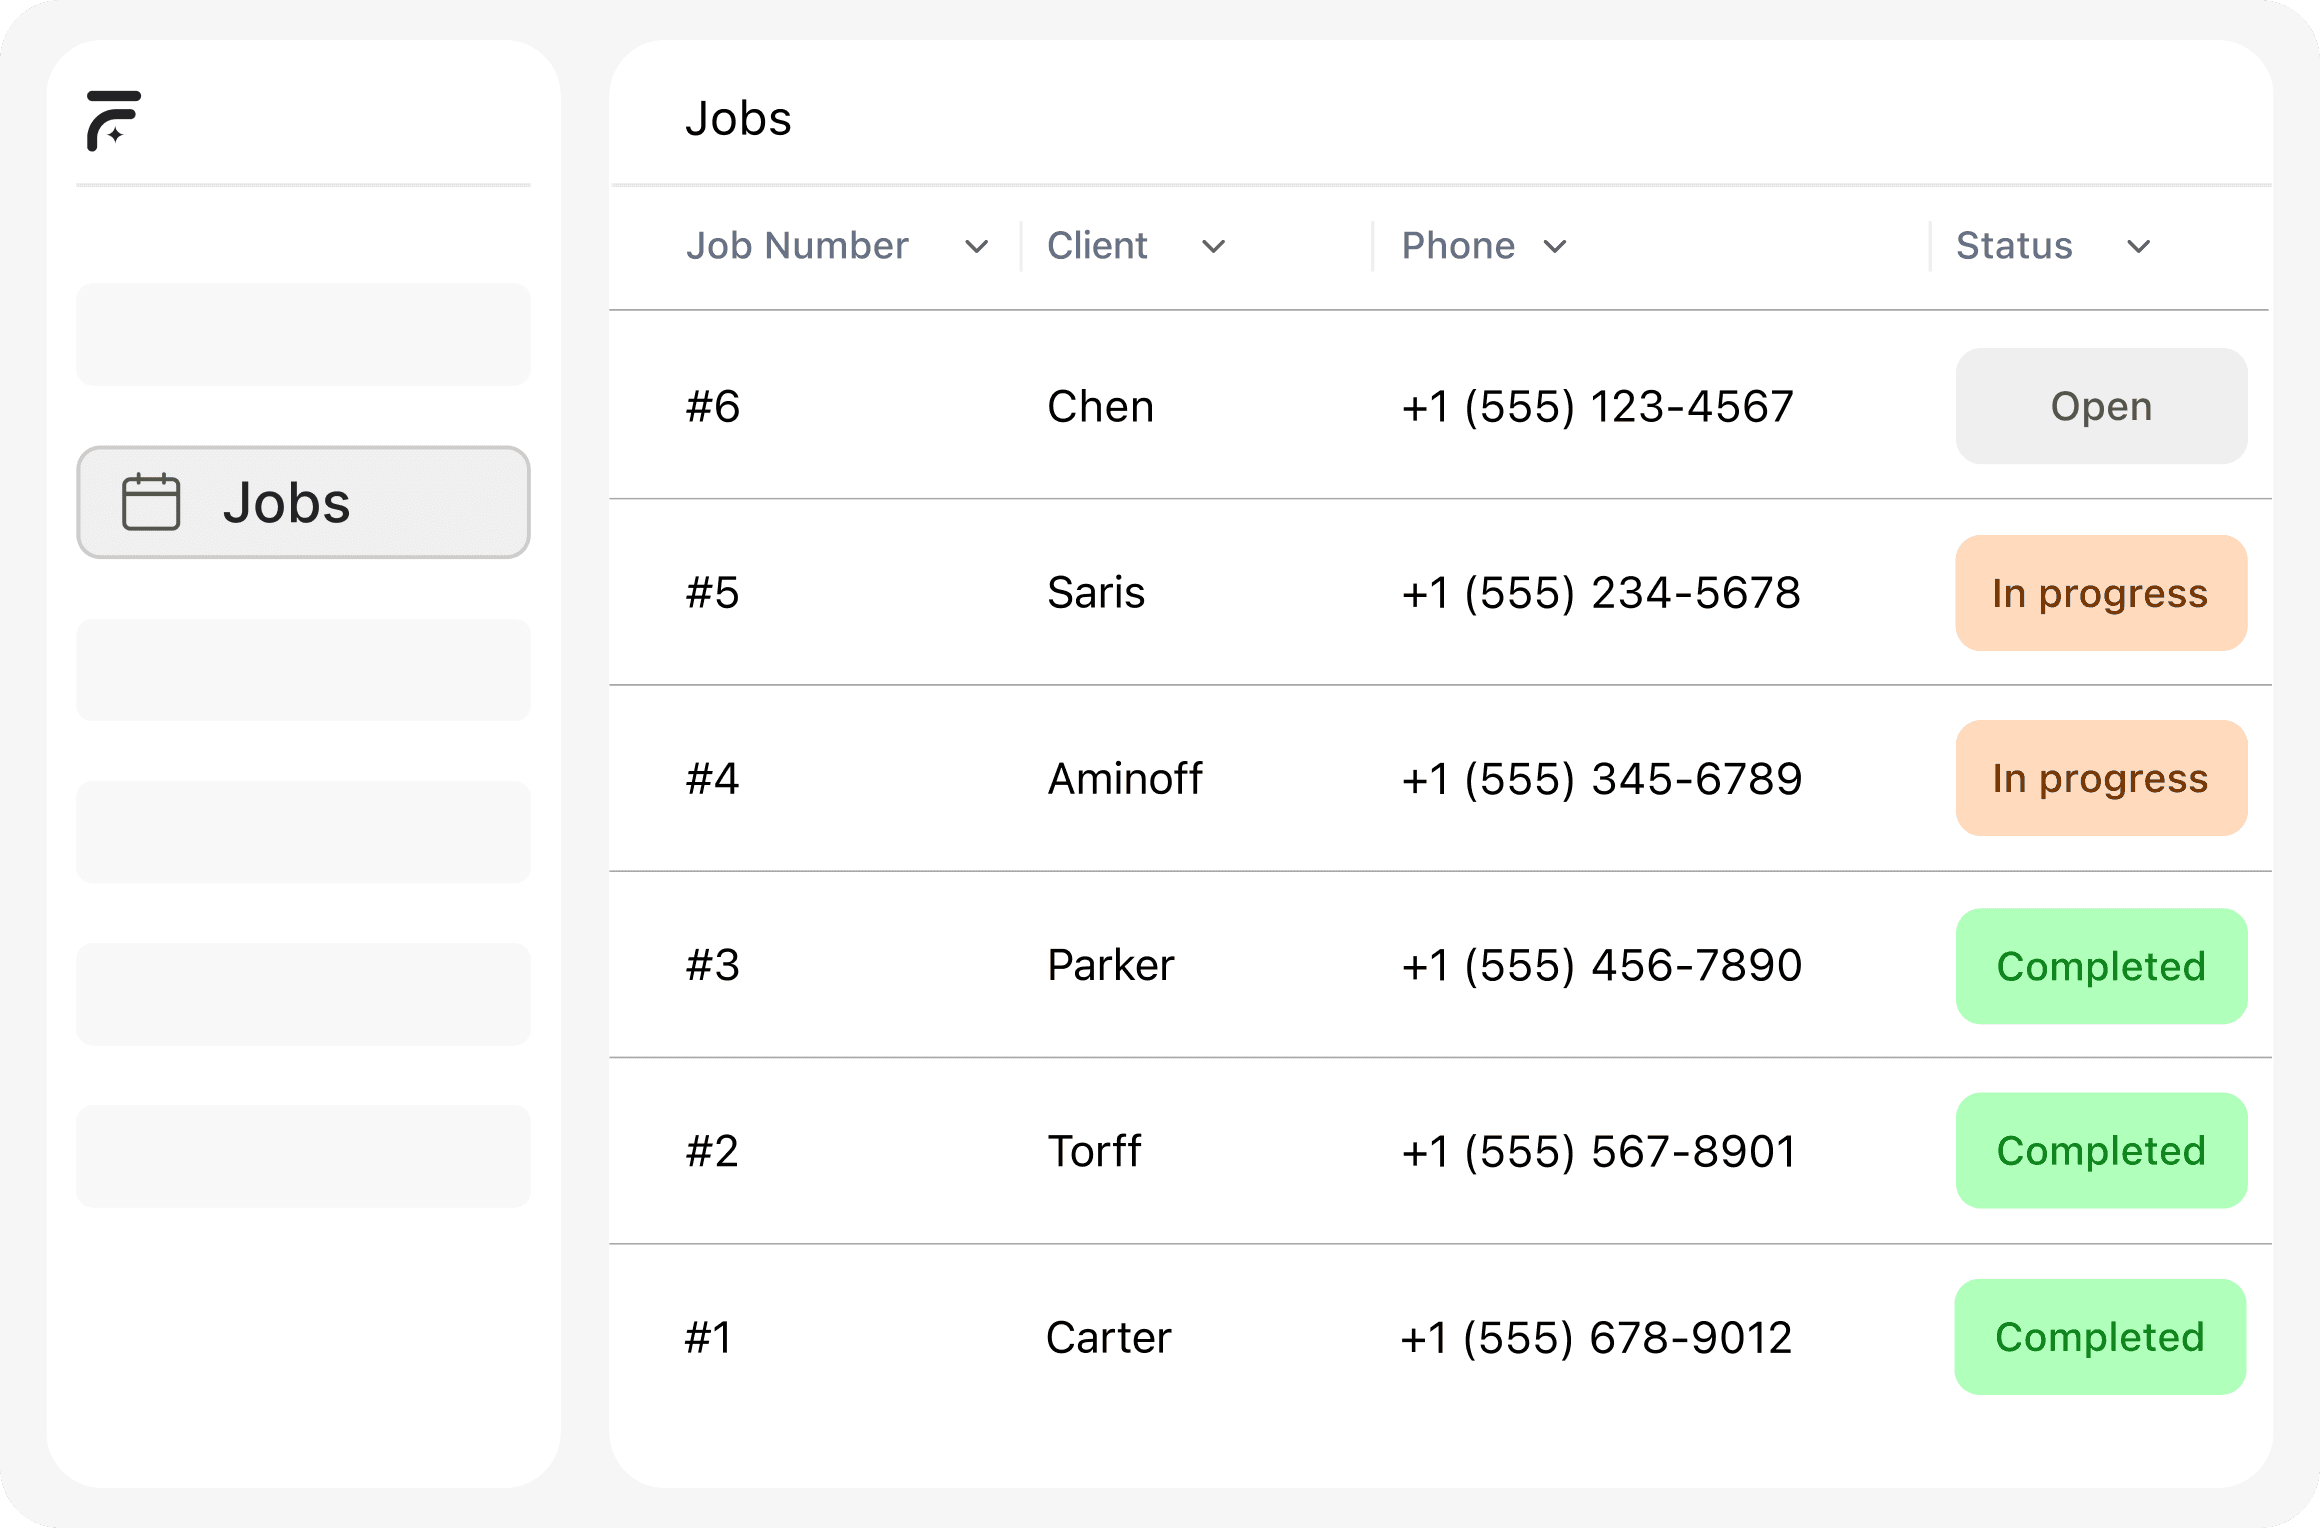Click the app logo in sidebar
Viewport: 2320px width, 1528px height.
pyautogui.click(x=113, y=121)
